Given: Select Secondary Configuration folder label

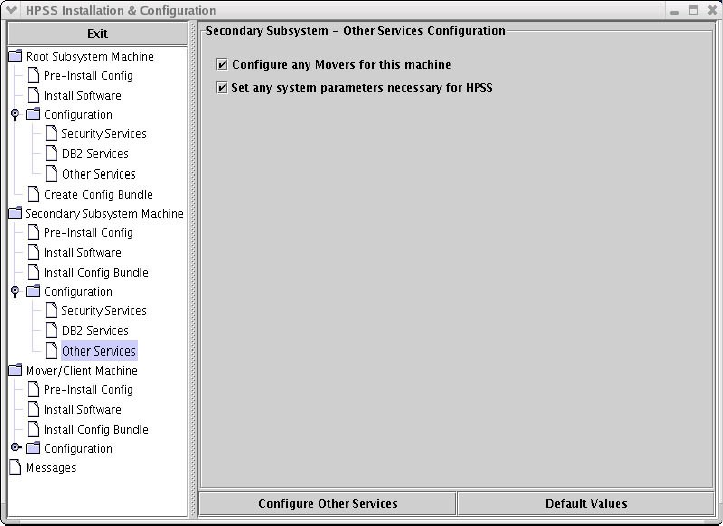Looking at the screenshot, I should (x=78, y=291).
